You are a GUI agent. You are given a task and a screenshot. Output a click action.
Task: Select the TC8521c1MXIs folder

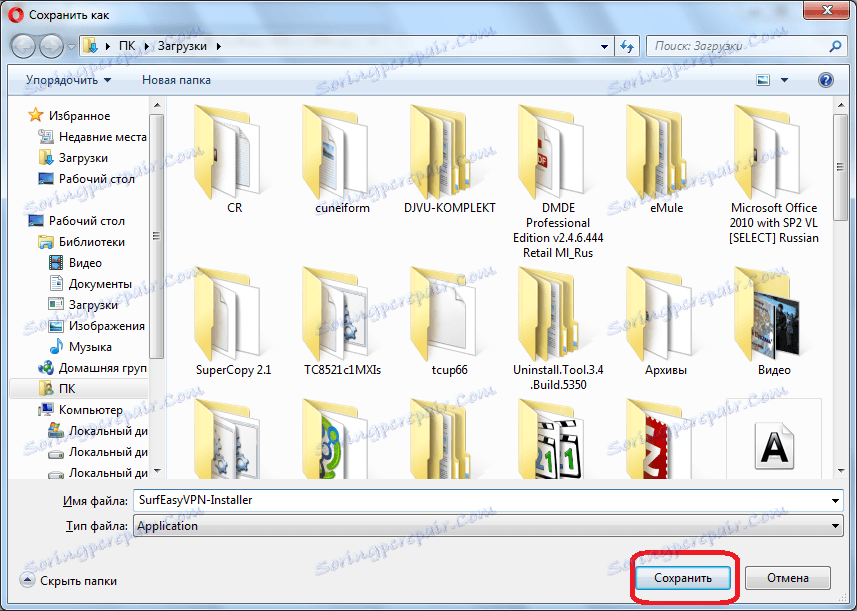point(342,321)
